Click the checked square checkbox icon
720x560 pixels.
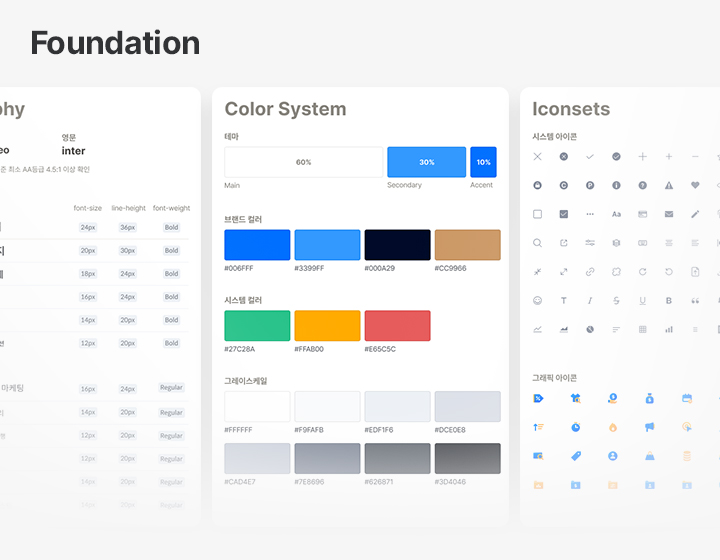(x=564, y=214)
